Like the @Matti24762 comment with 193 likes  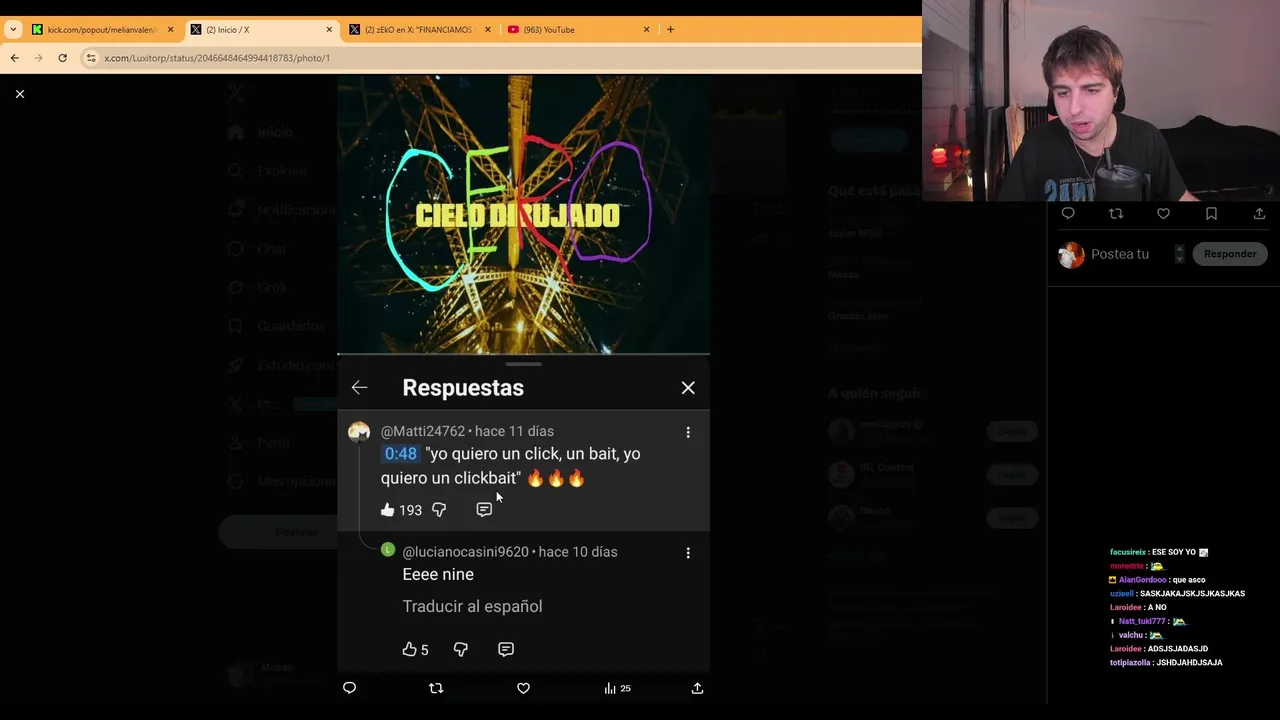(388, 510)
